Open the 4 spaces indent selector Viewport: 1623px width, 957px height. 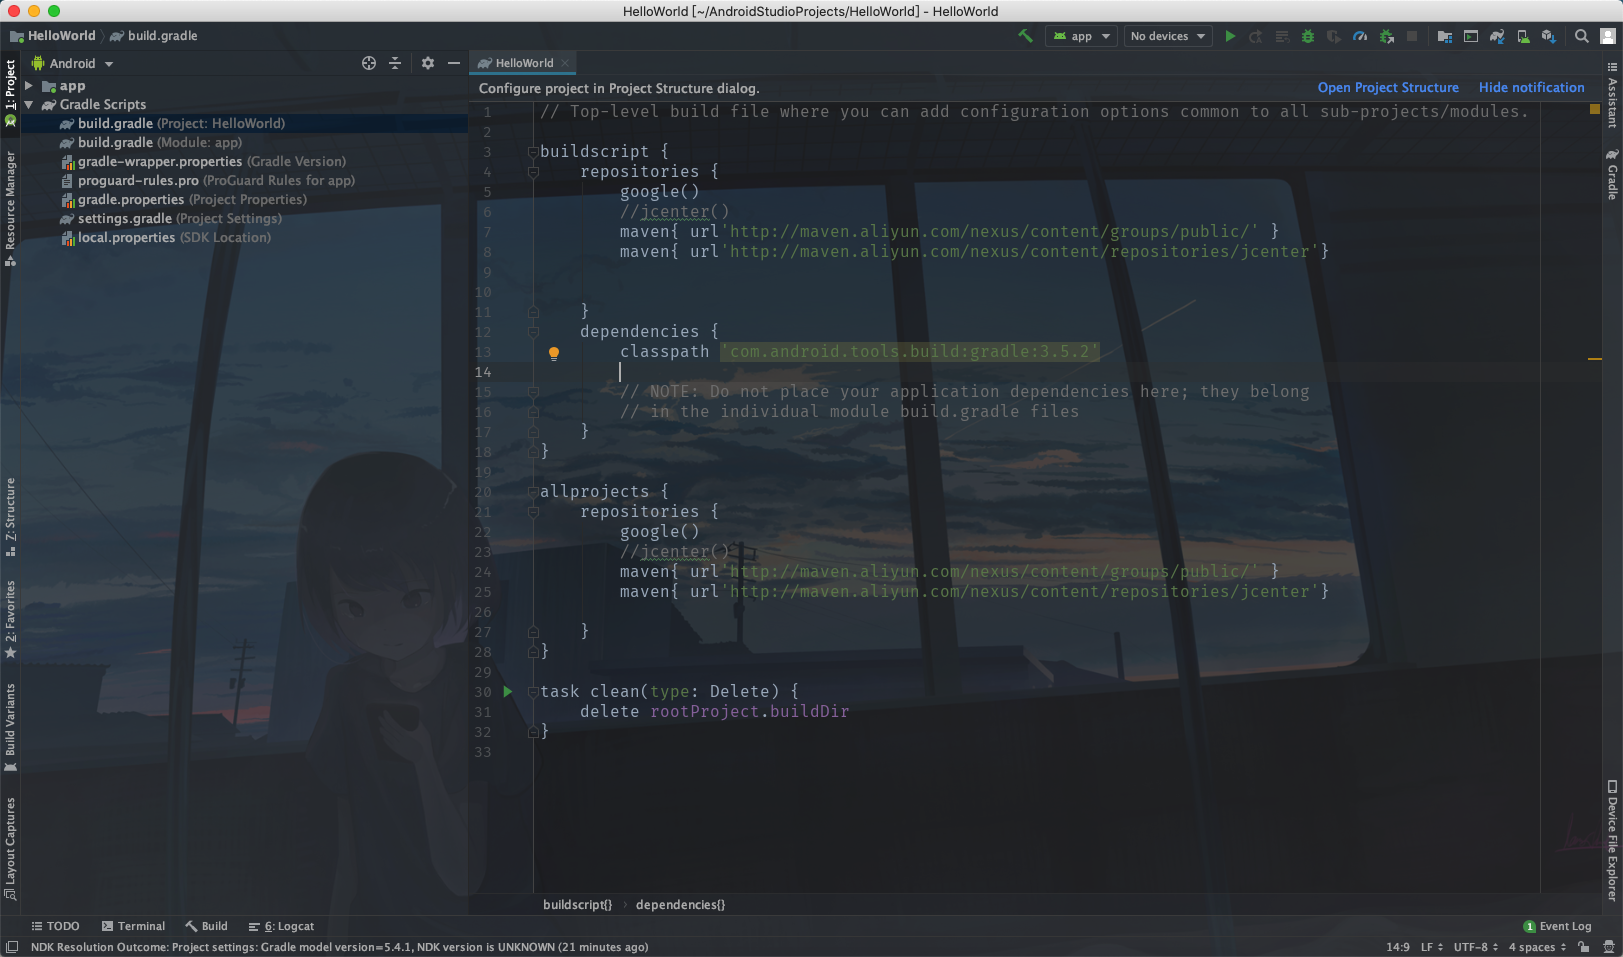1537,947
